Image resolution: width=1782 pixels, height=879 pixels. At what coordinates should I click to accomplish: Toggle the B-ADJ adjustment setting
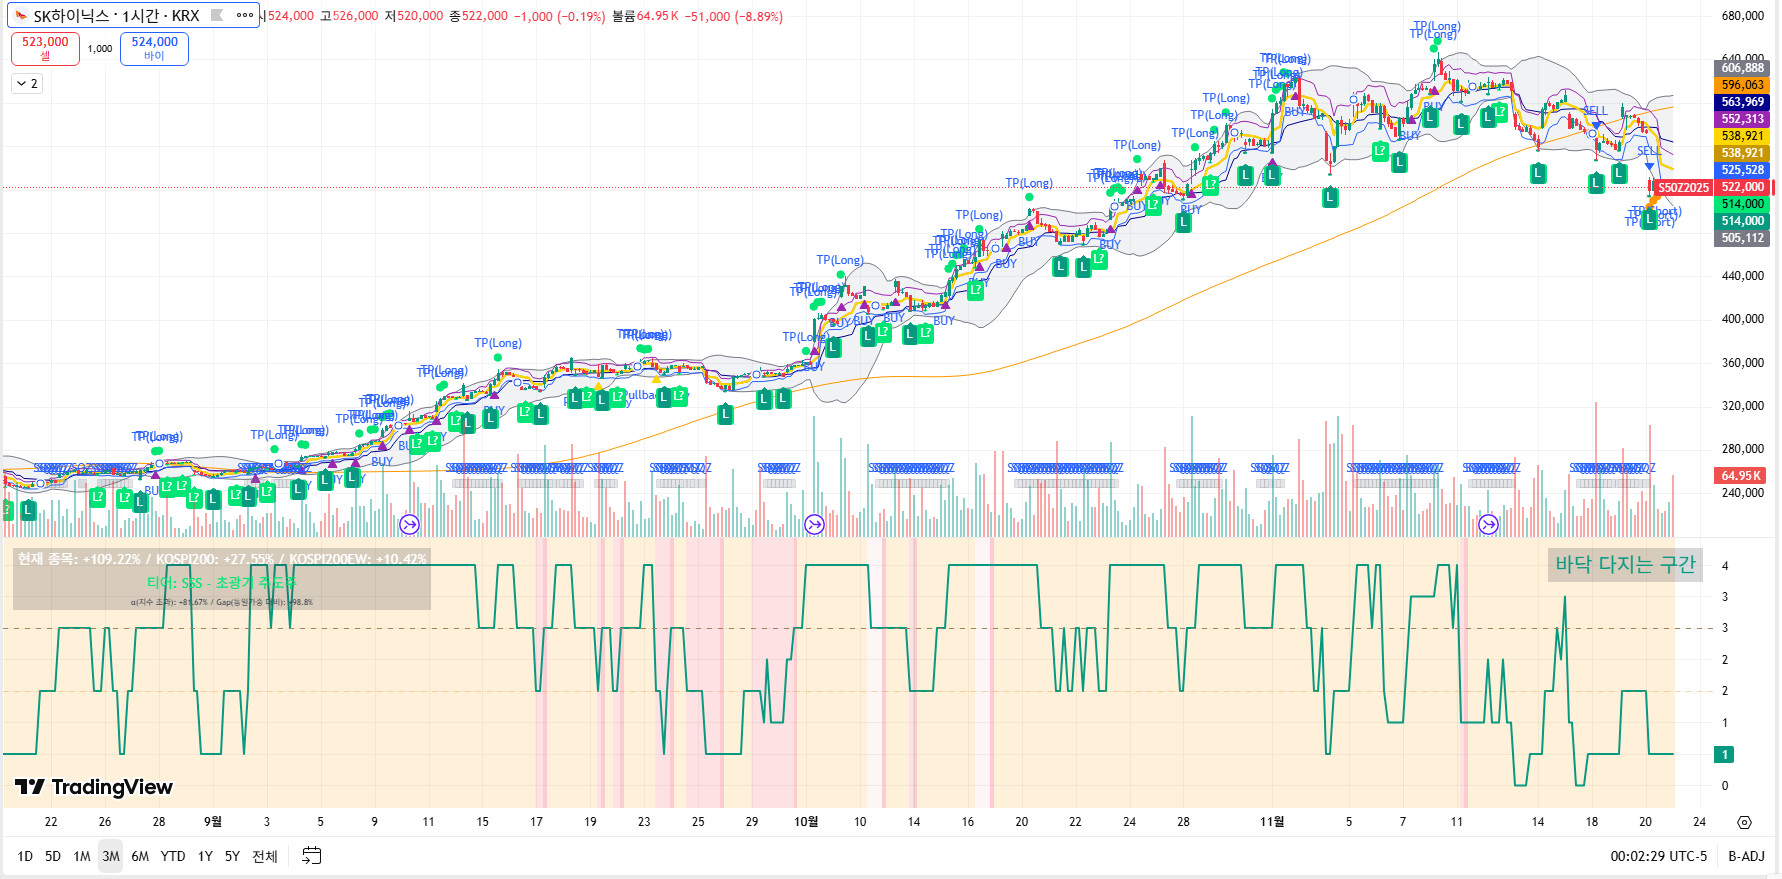(1746, 856)
